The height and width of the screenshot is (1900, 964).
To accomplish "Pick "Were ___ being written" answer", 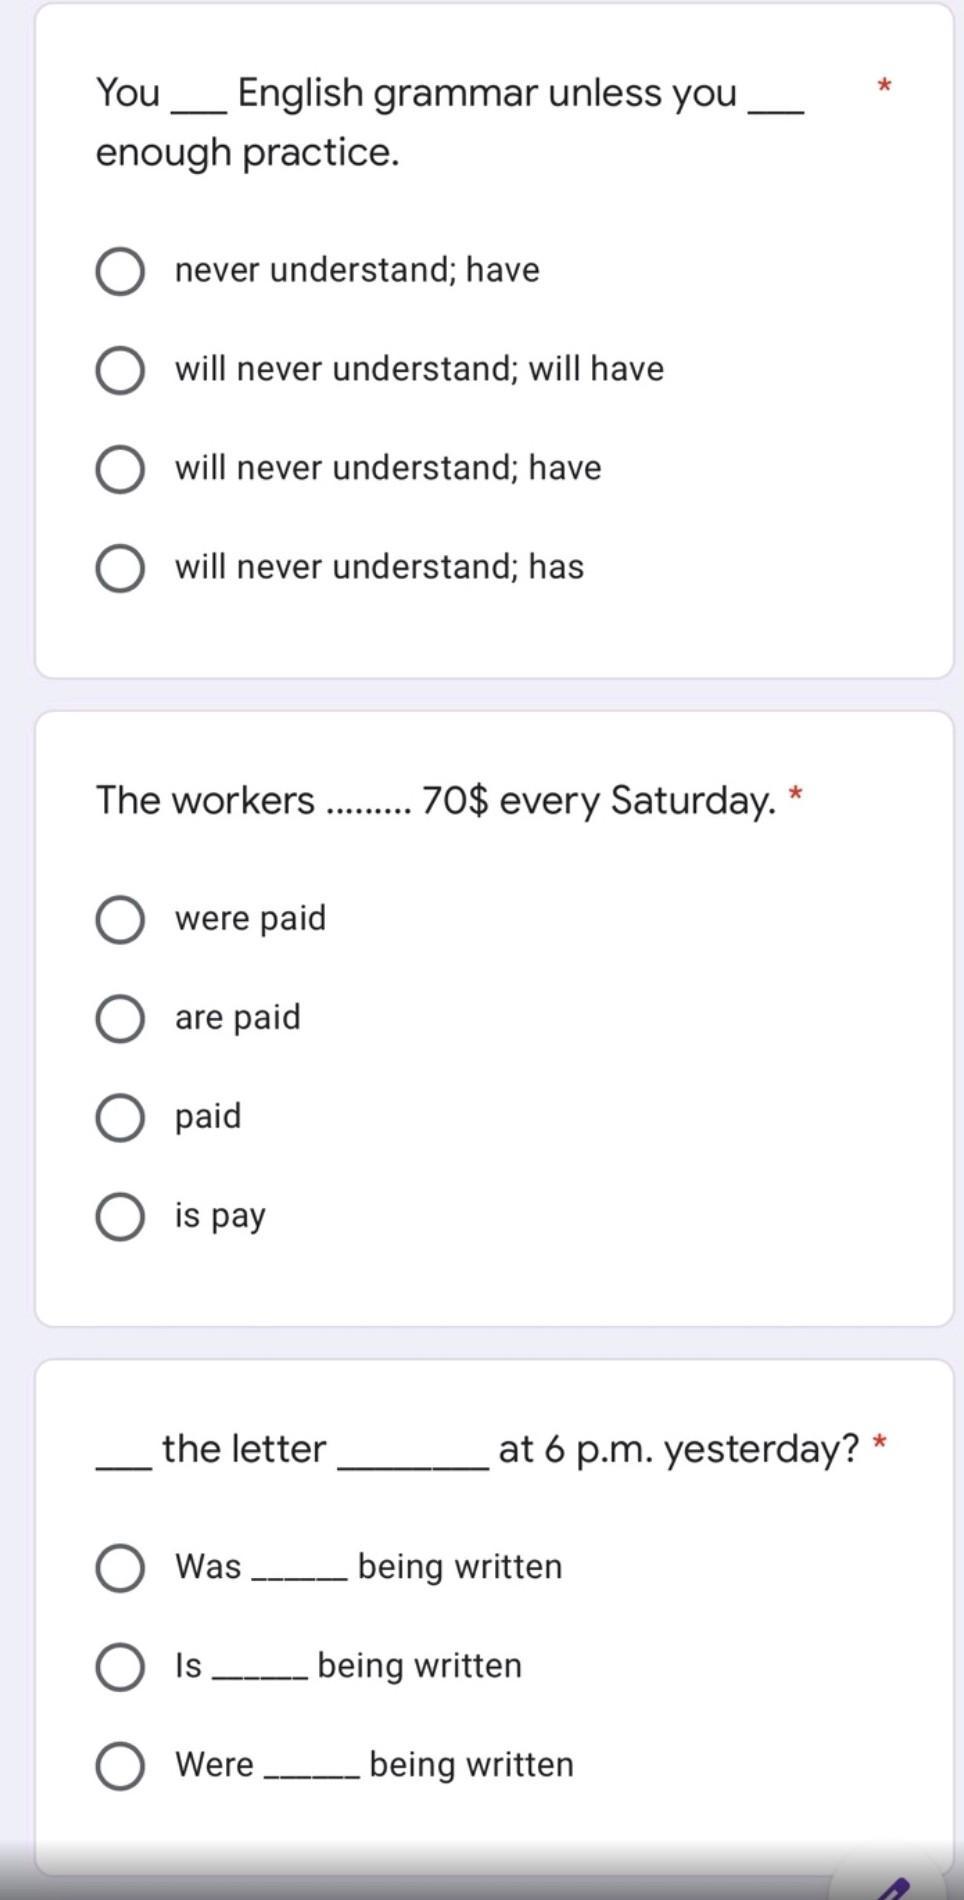I will click(120, 1765).
